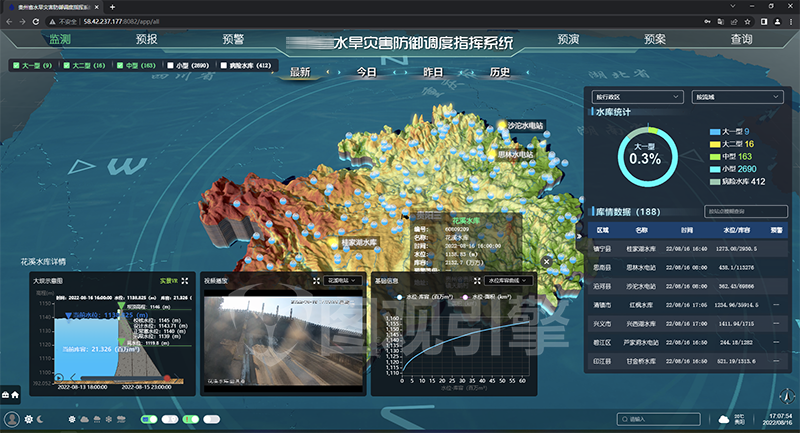This screenshot has width=800, height=433.
Task: Open the 按流域 dropdown
Action: (737, 97)
